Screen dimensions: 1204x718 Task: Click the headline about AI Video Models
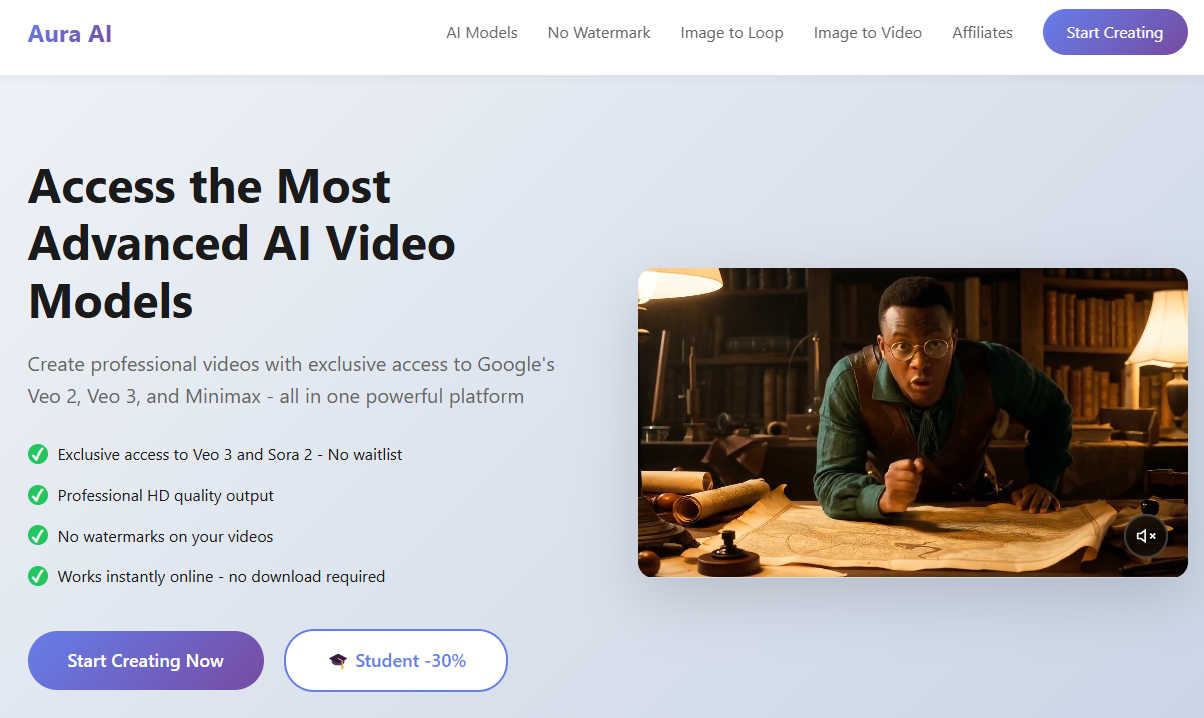point(242,243)
